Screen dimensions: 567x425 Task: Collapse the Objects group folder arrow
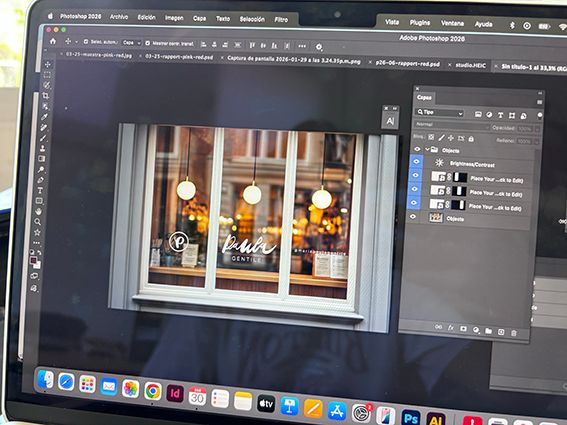pos(427,149)
